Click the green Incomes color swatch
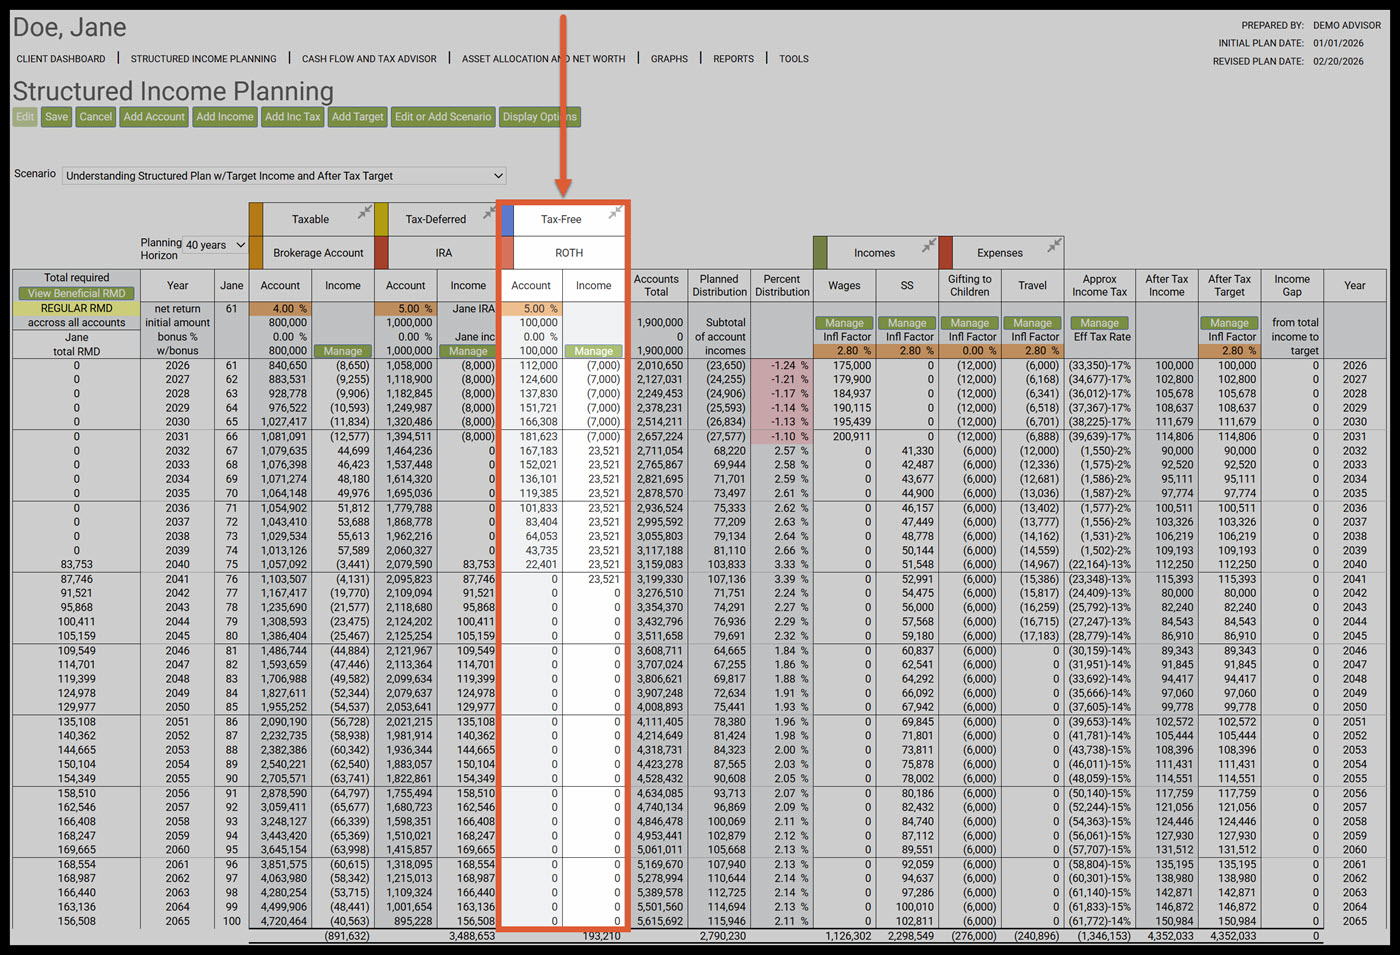The width and height of the screenshot is (1400, 955). (821, 253)
